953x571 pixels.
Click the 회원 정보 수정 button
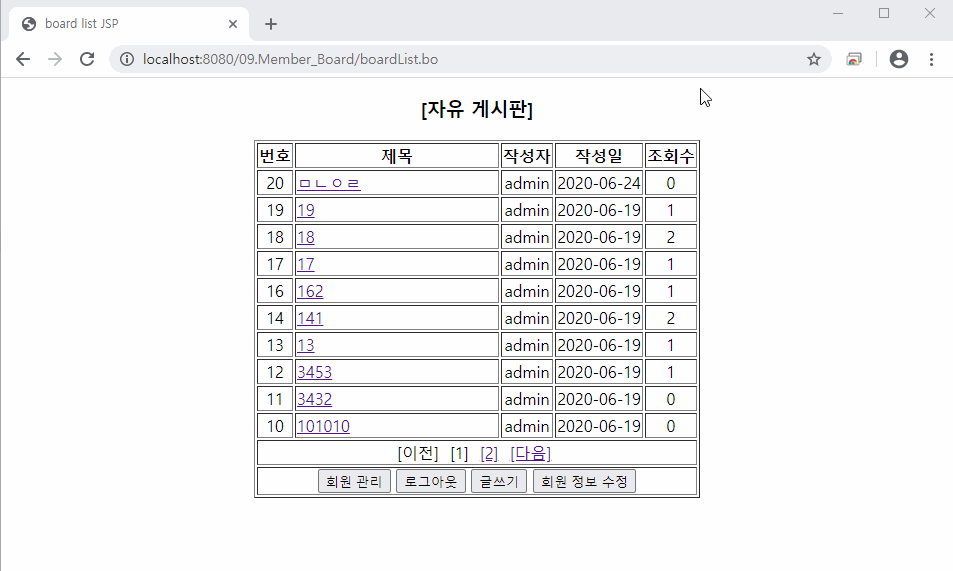[584, 481]
